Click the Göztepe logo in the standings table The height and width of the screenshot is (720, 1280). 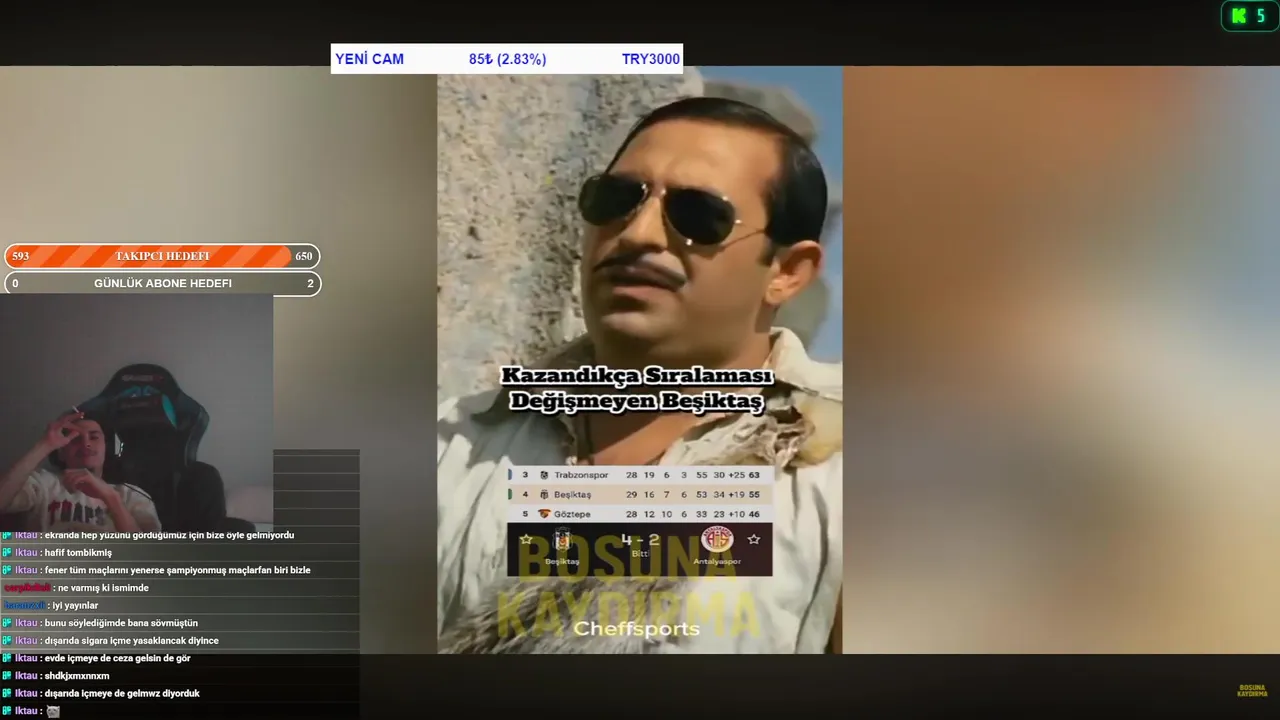(x=544, y=513)
